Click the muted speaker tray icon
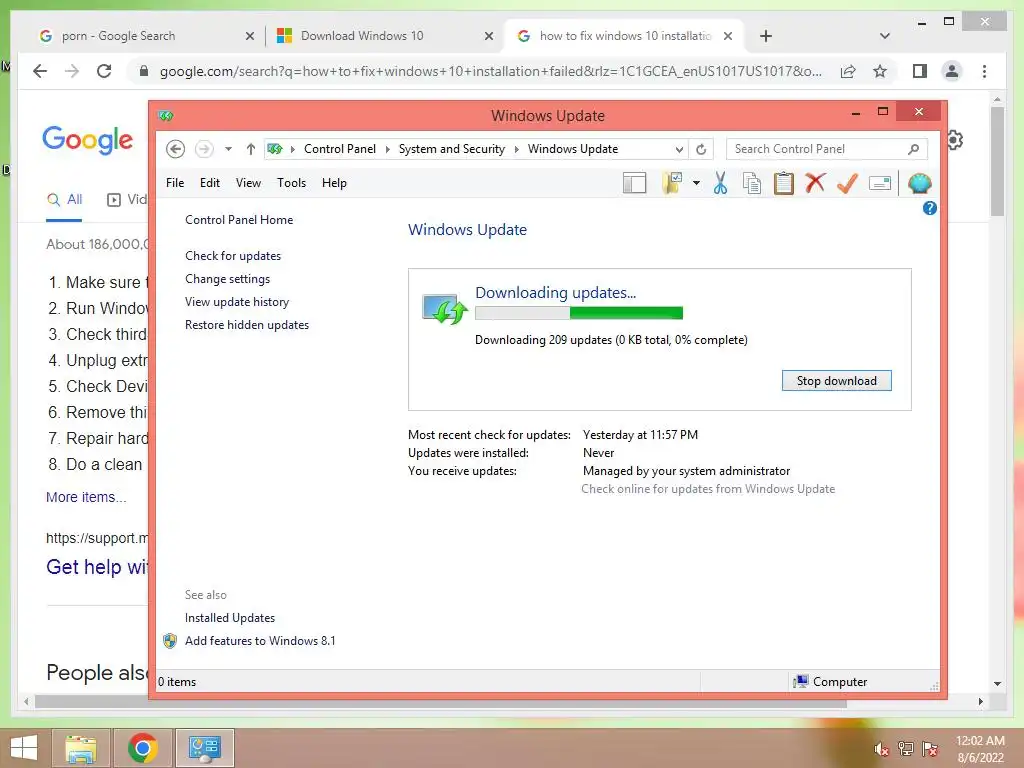Viewport: 1024px width, 768px height. 881,749
